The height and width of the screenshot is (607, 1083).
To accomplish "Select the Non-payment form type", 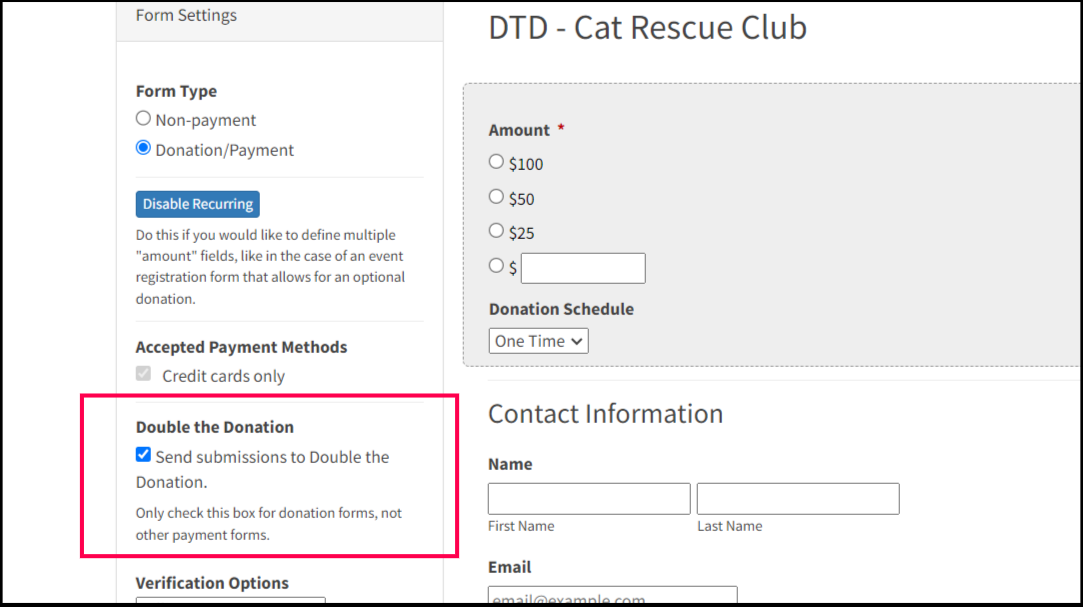I will pyautogui.click(x=144, y=119).
